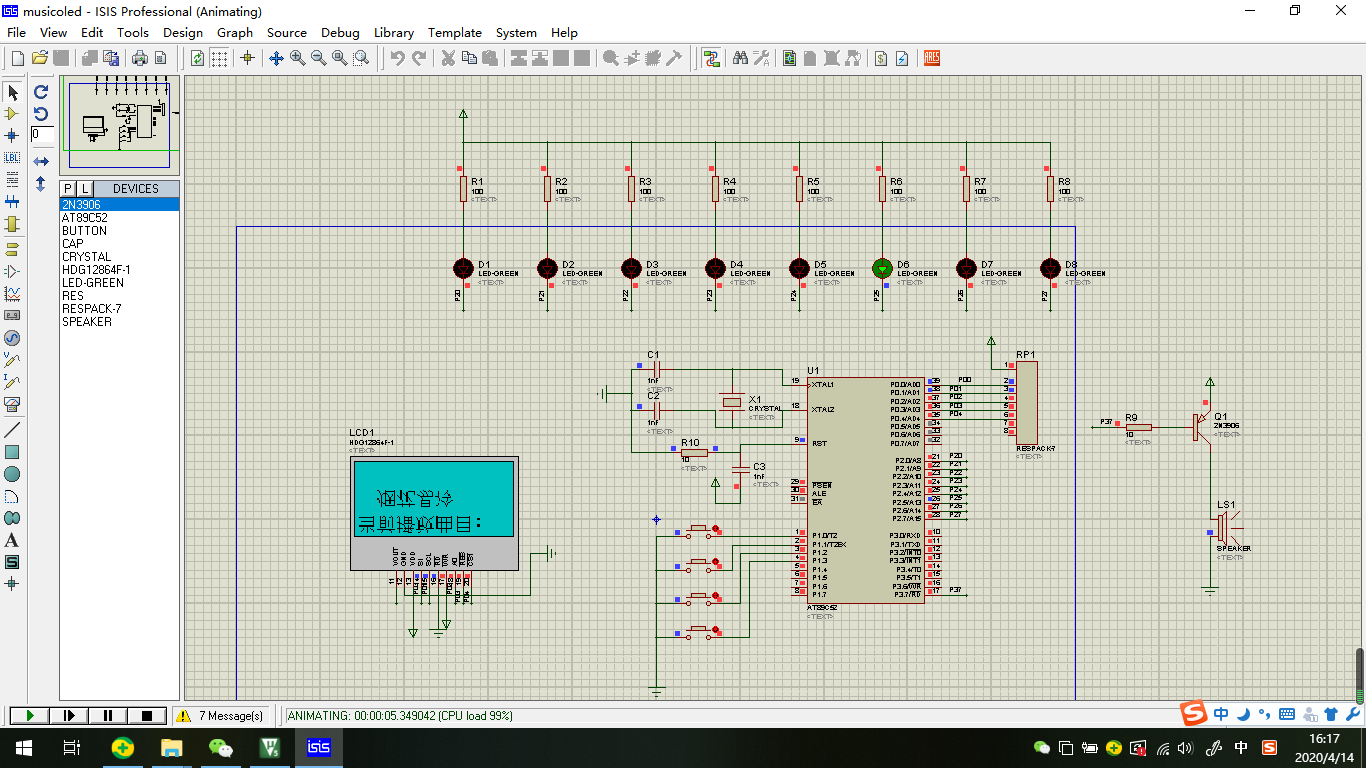Rotate the selection anti-clockwise
The image size is (1366, 768).
[41, 114]
